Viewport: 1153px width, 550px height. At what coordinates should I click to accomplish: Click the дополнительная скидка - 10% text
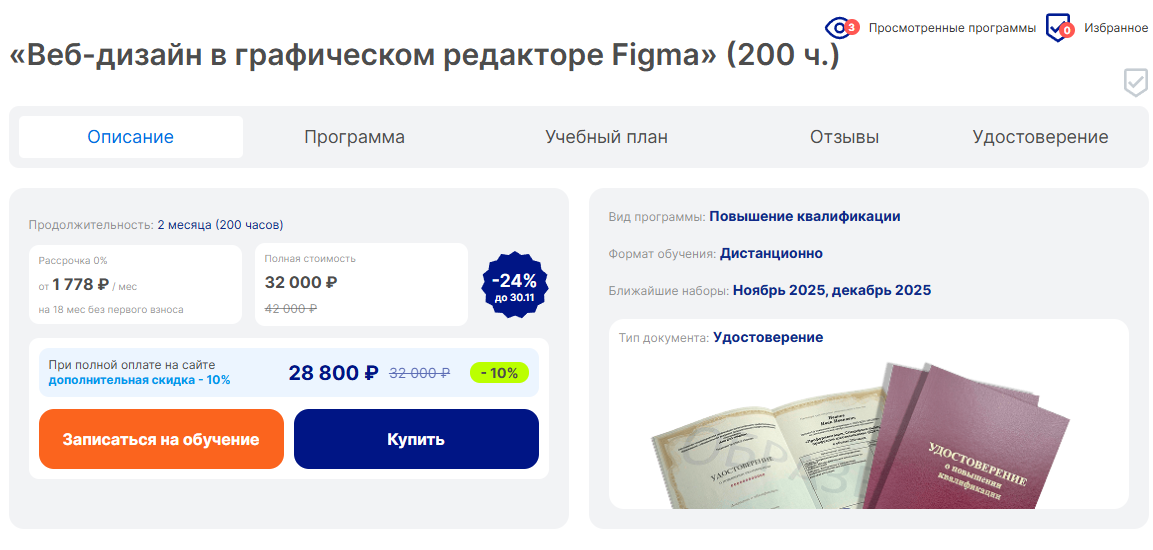[x=139, y=380]
